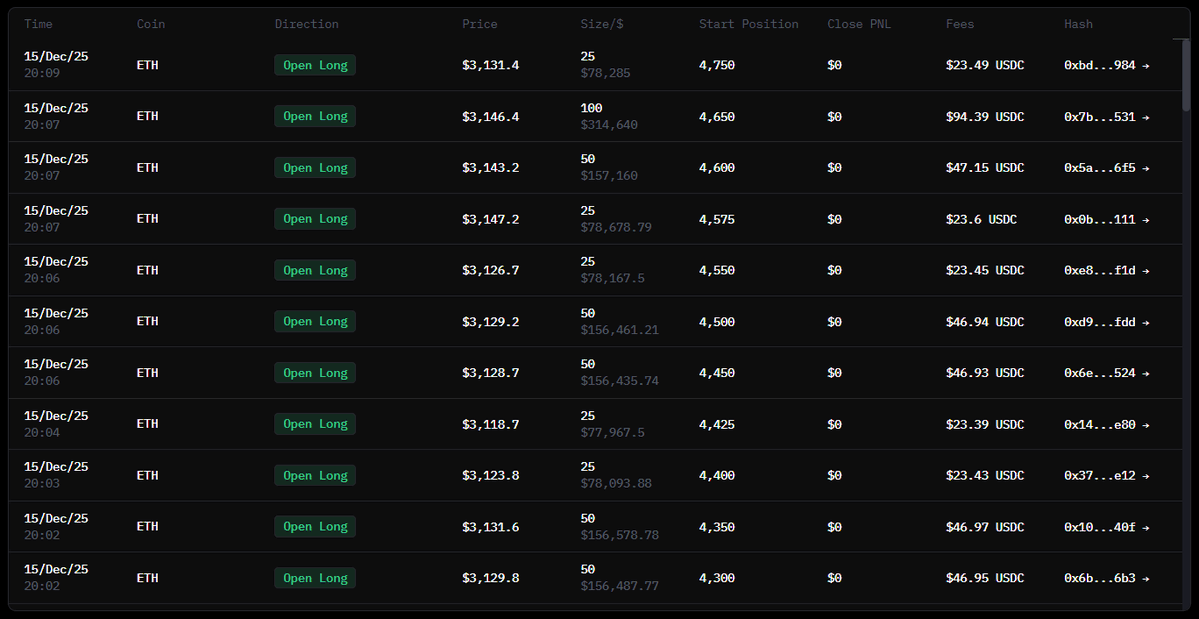Click the arrow icon beside hash 0x14...e80
This screenshot has width=1199, height=619.
(x=1145, y=425)
